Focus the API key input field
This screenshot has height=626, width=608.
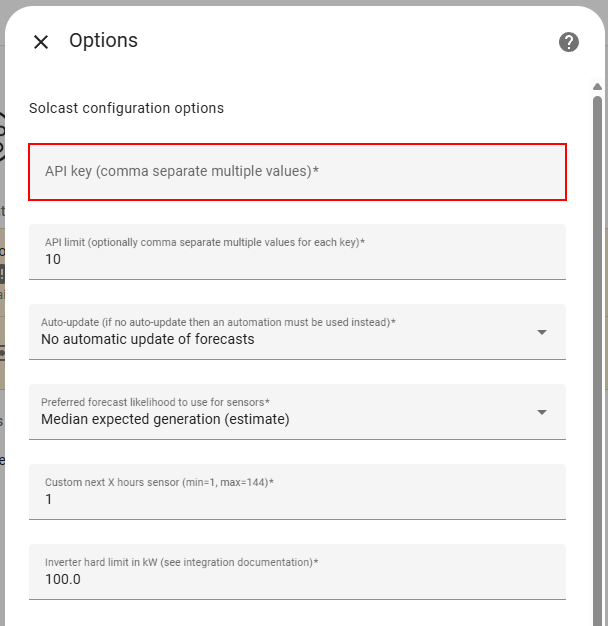coord(298,172)
